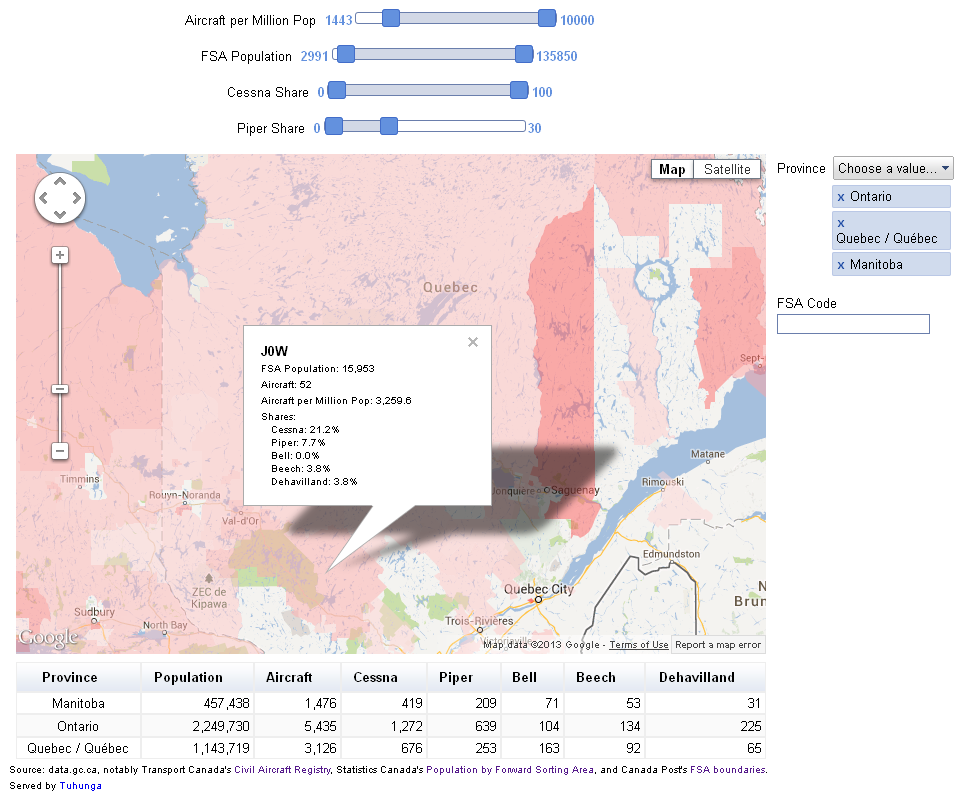Click the Piper Share lower slider handle
Screen dimensions: 969x801
click(334, 126)
